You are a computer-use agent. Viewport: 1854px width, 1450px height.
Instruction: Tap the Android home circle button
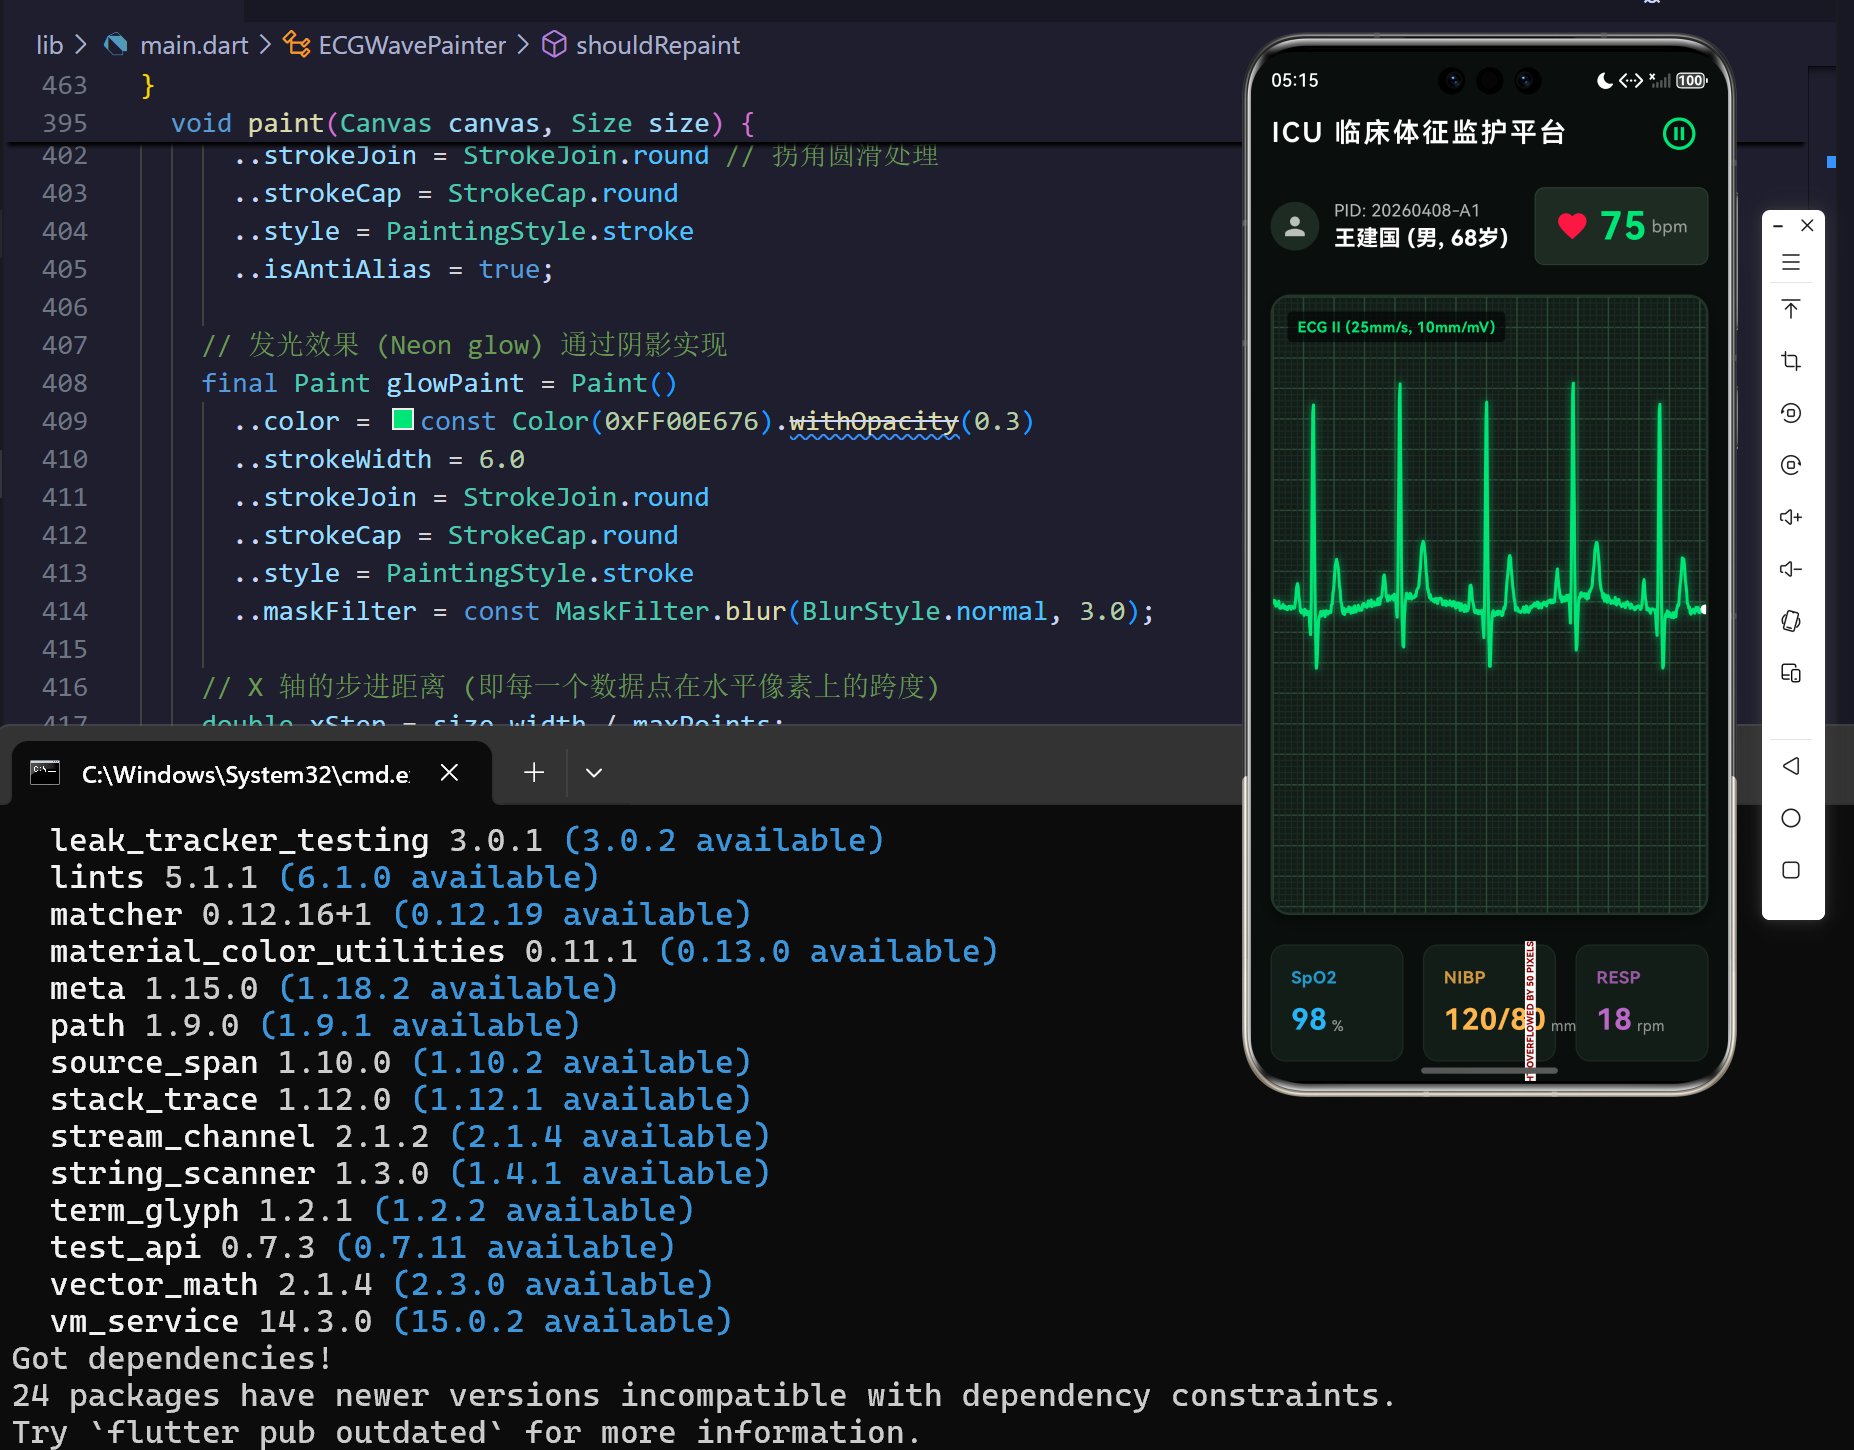click(x=1791, y=818)
